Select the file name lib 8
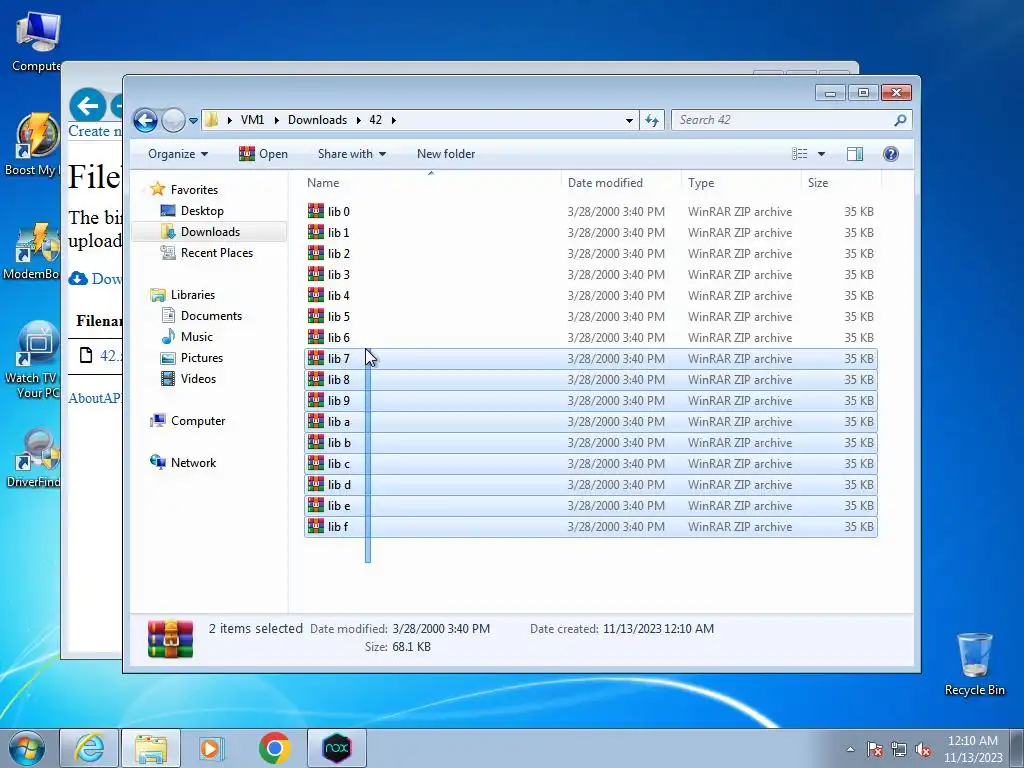 [338, 379]
